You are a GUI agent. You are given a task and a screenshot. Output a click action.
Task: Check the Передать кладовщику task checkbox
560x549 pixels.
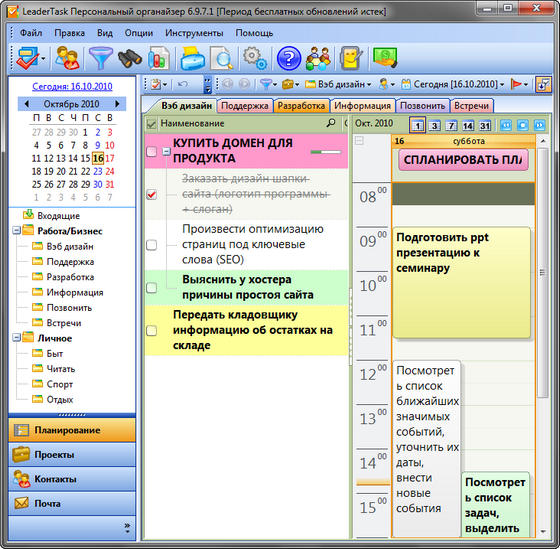click(151, 330)
